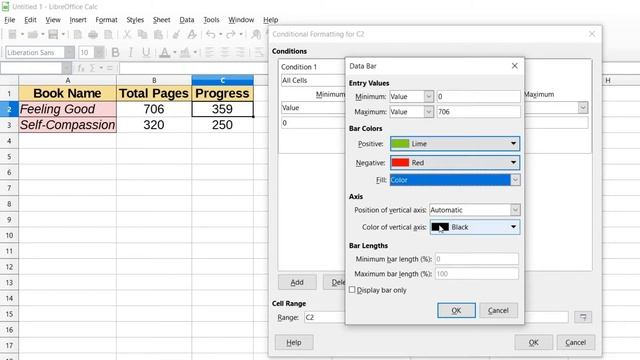Click the Sum sigma icon
640x360 pixels.
pos(93,68)
